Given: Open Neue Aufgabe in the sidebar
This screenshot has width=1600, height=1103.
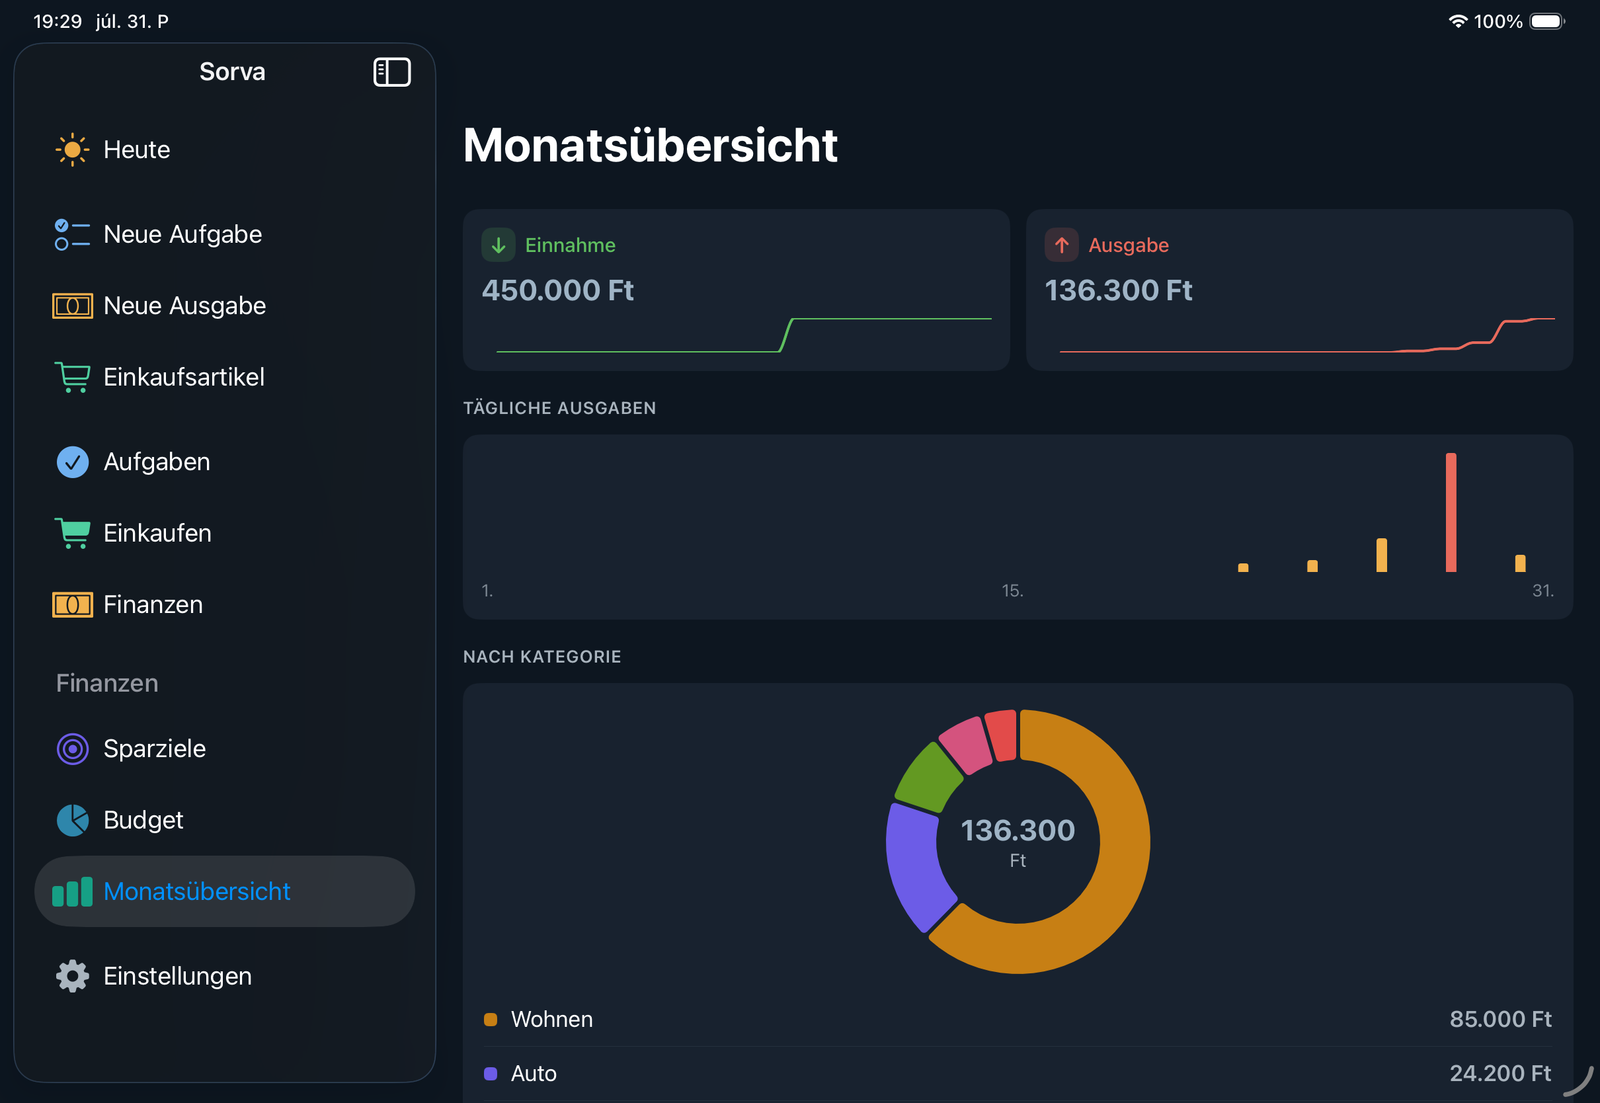Looking at the screenshot, I should (x=225, y=235).
